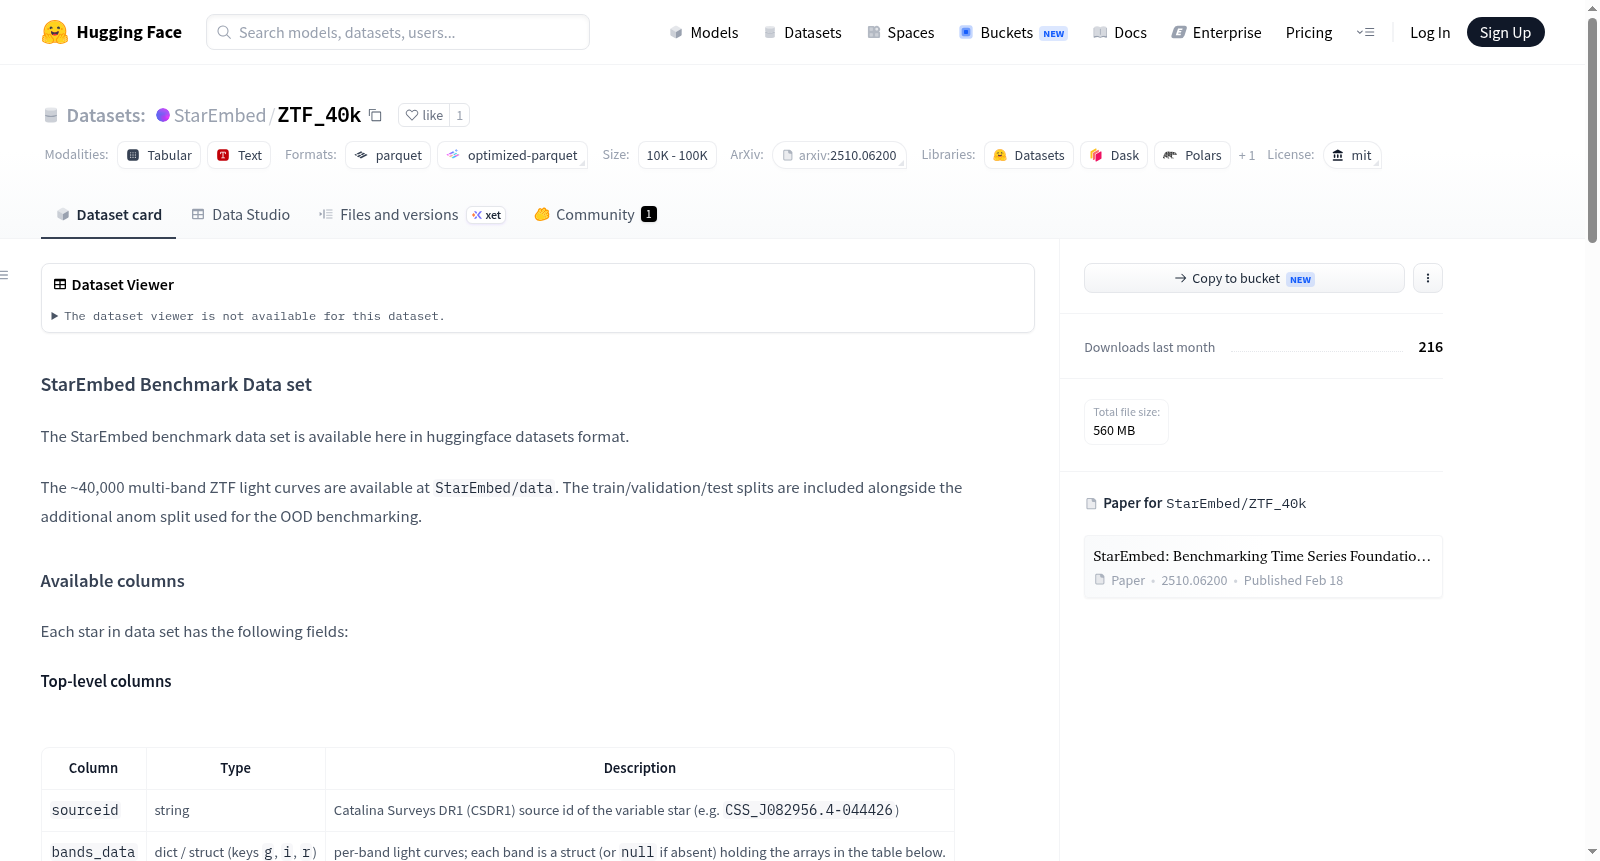Open the StarEmbed organization link
The height and width of the screenshot is (861, 1600).
220,115
